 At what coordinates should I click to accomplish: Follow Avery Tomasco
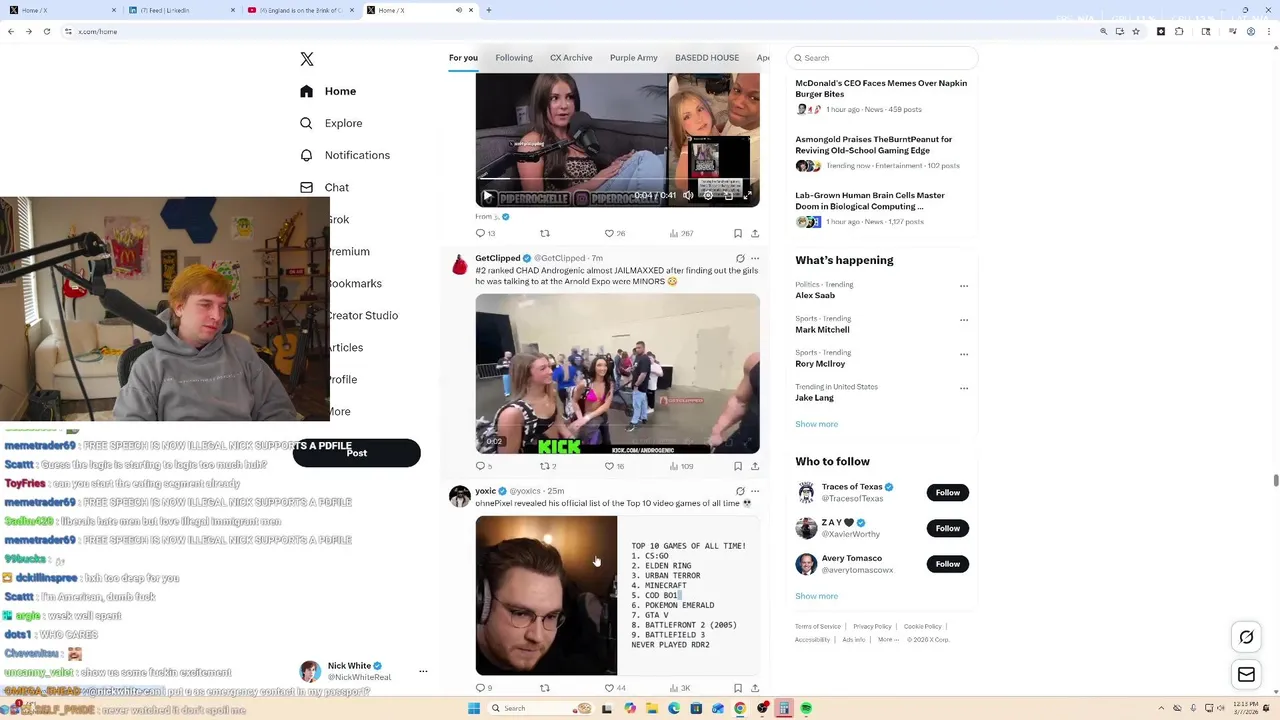coord(948,564)
